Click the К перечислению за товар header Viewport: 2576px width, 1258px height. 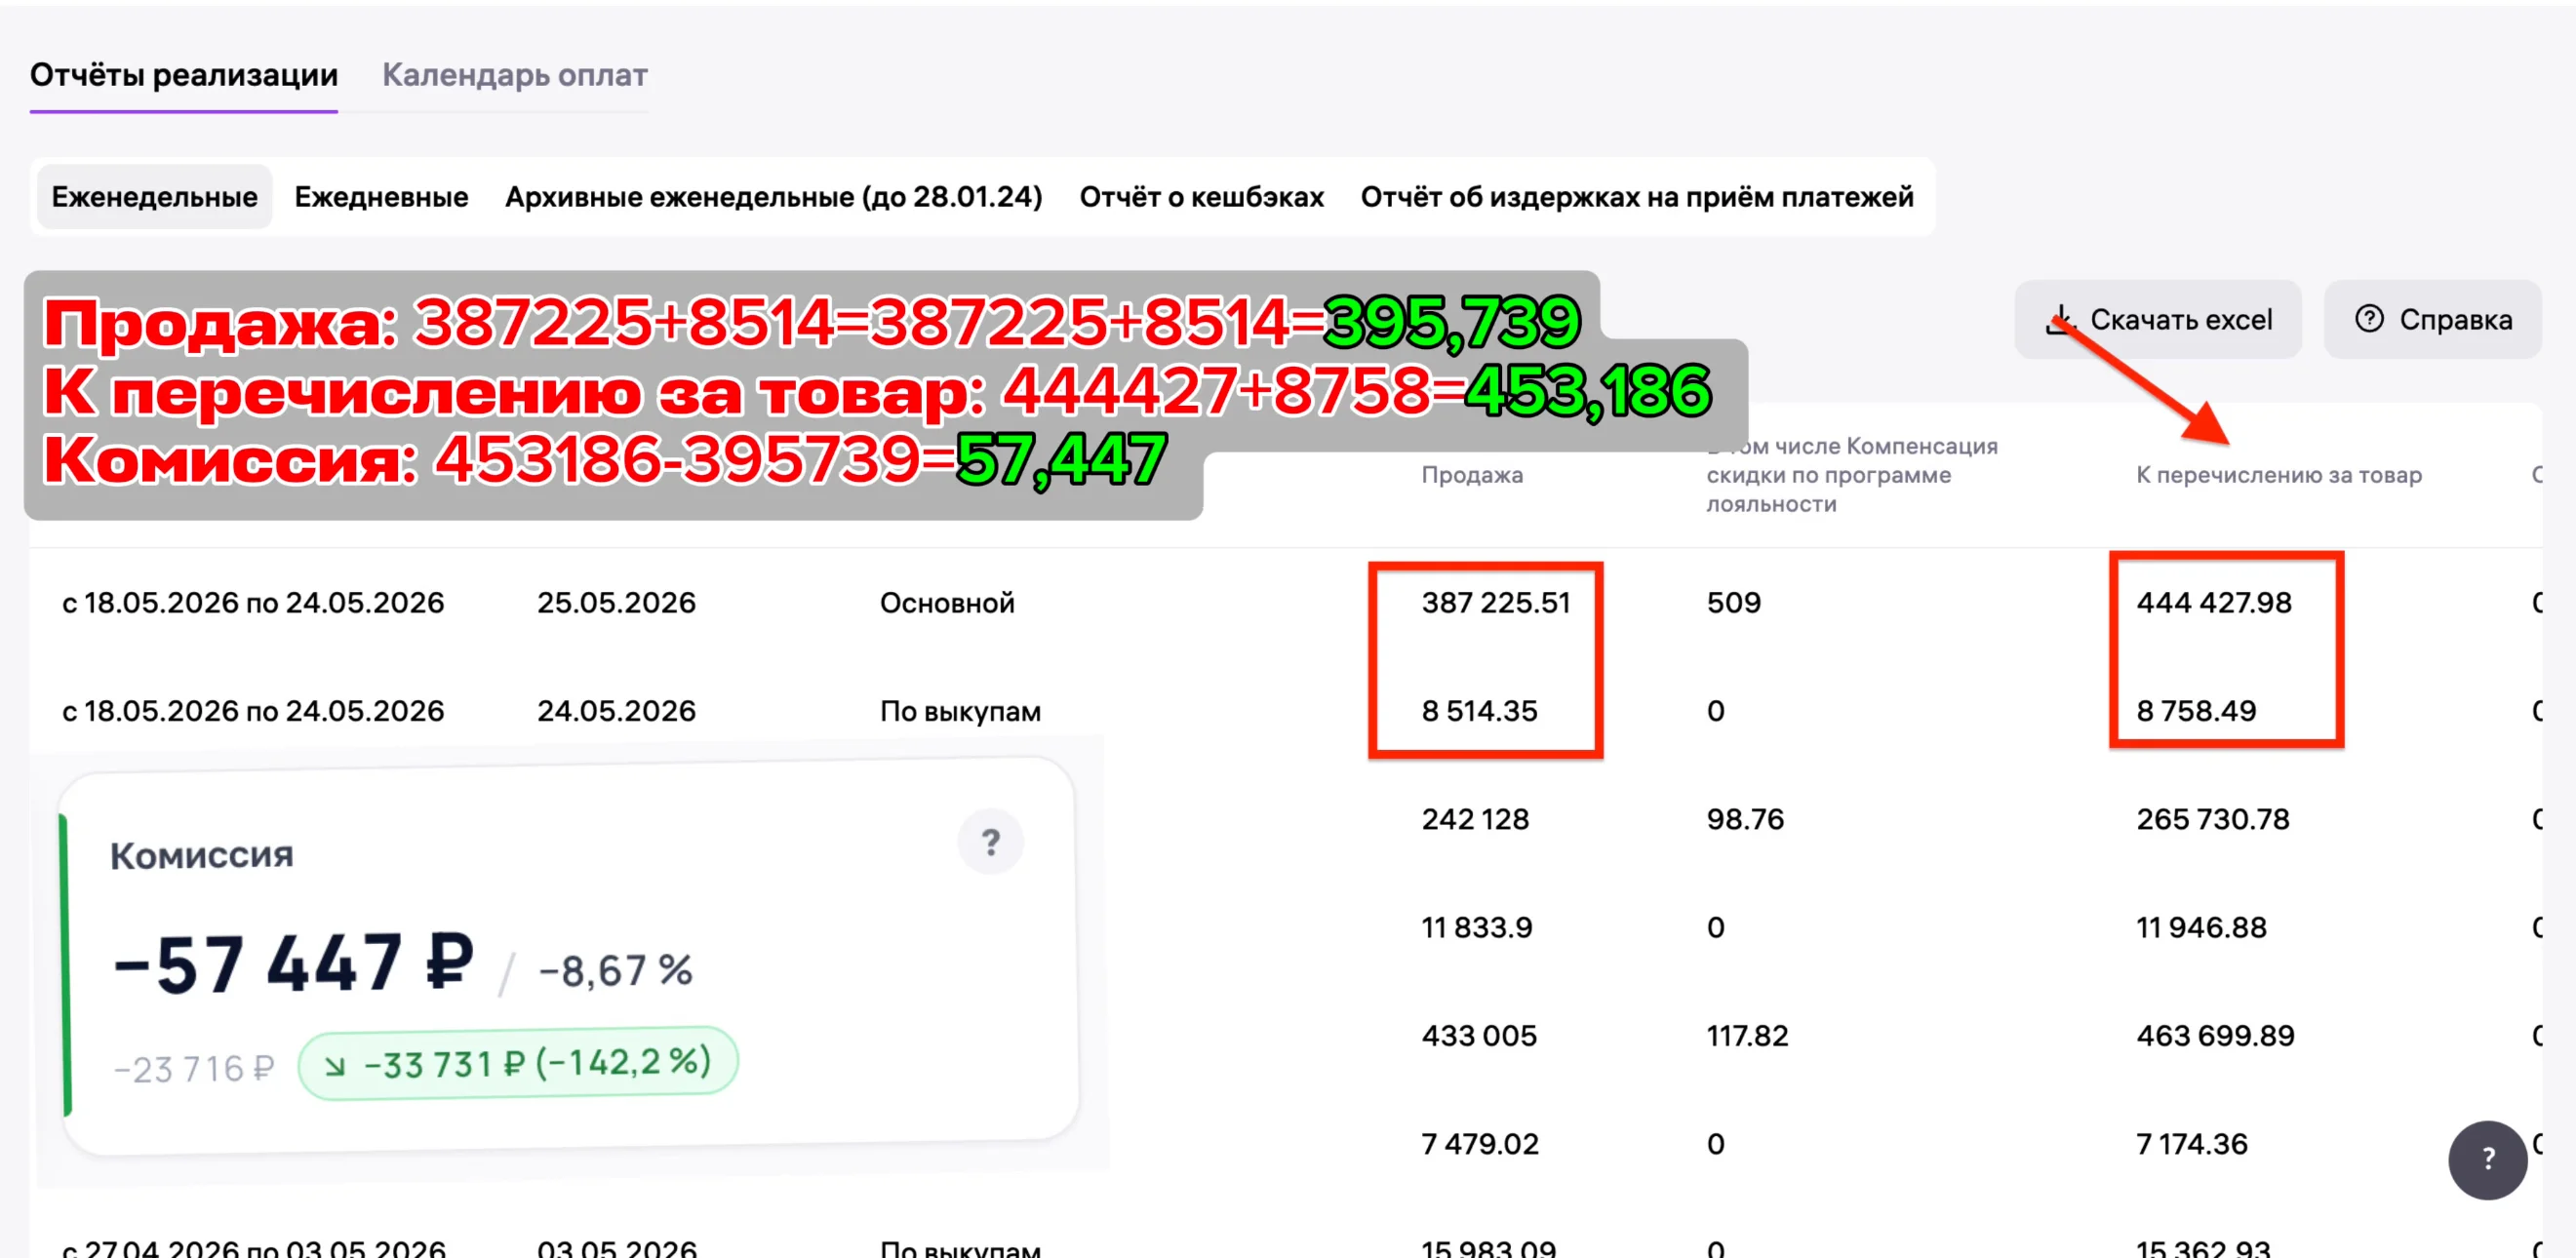2279,475
